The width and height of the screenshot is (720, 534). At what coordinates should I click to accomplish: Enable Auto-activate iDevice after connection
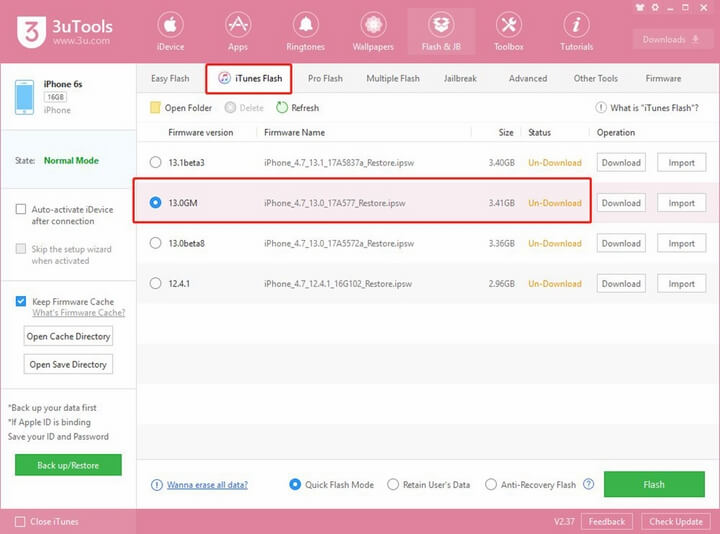(21, 209)
